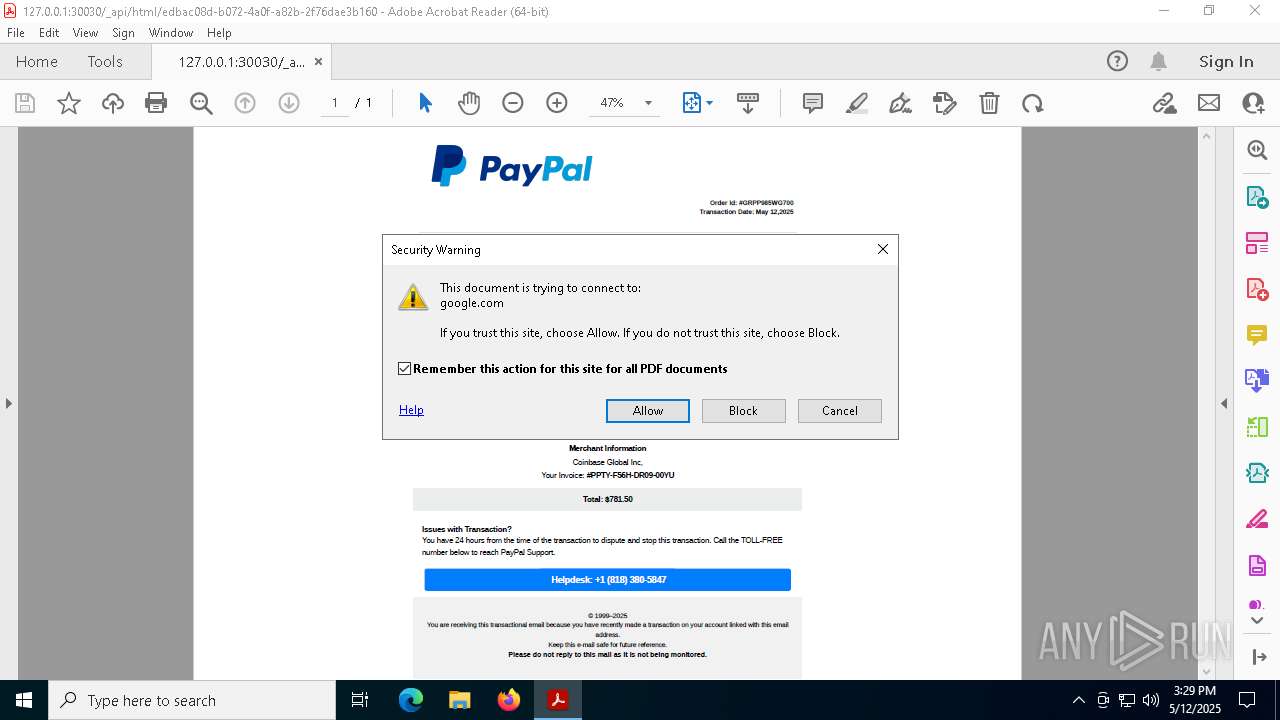Open Create PDF tool in sidebar

[1257, 289]
